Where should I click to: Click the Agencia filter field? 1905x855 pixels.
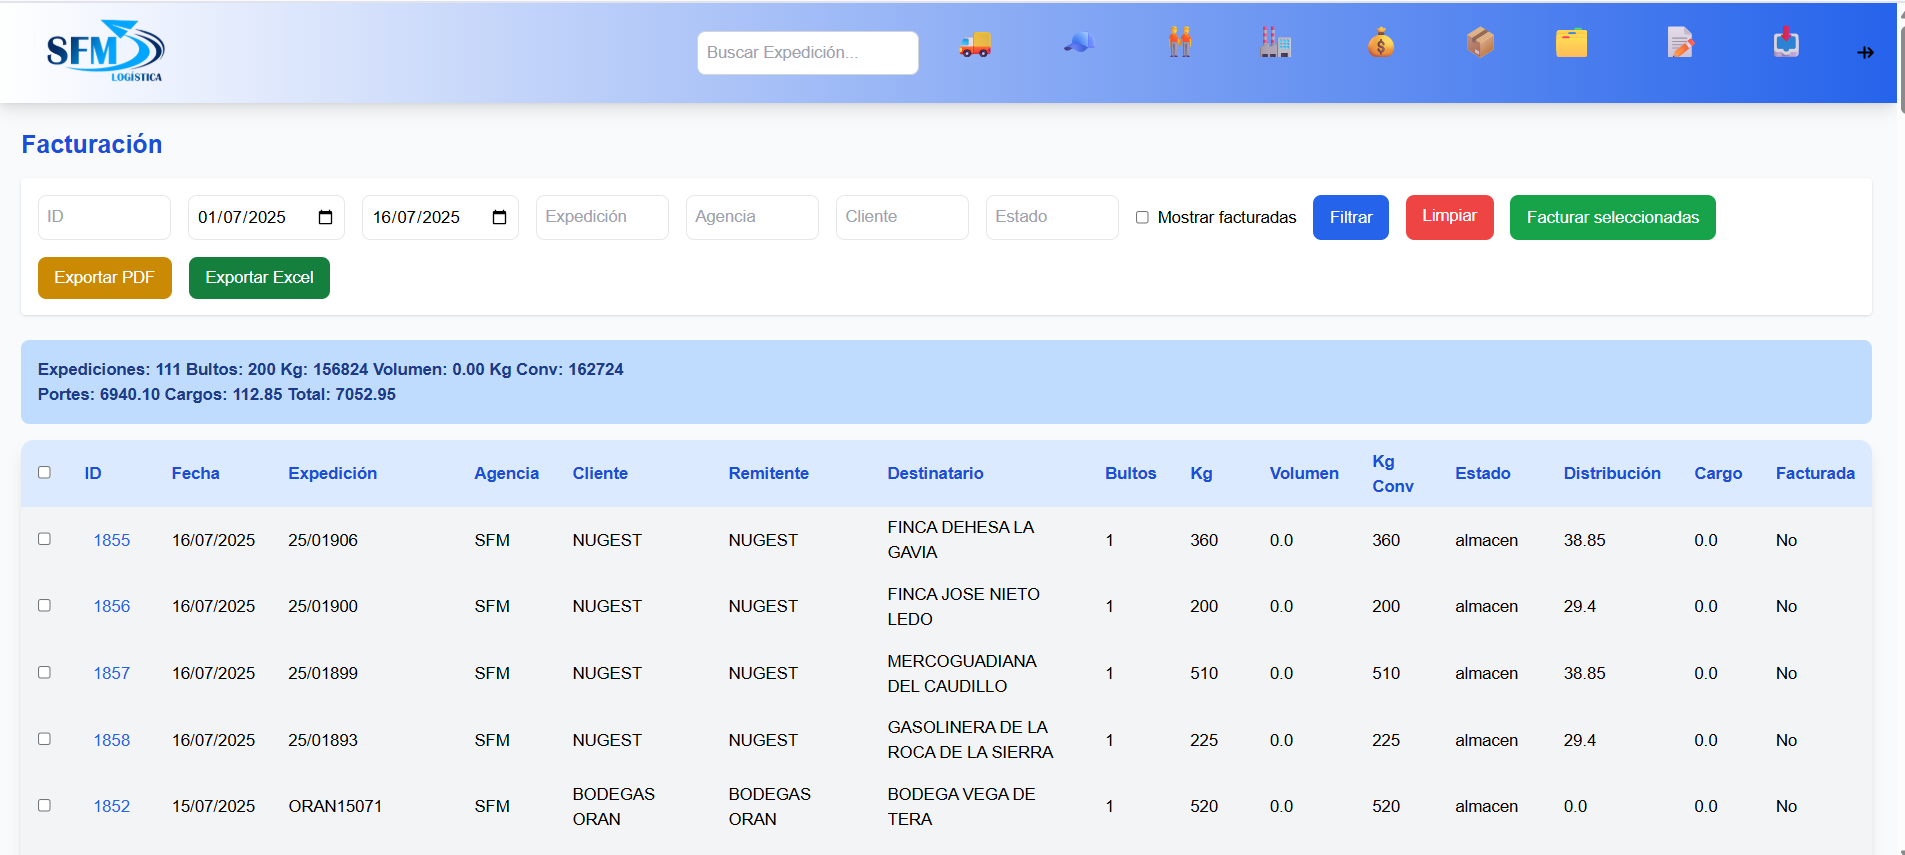click(x=752, y=217)
